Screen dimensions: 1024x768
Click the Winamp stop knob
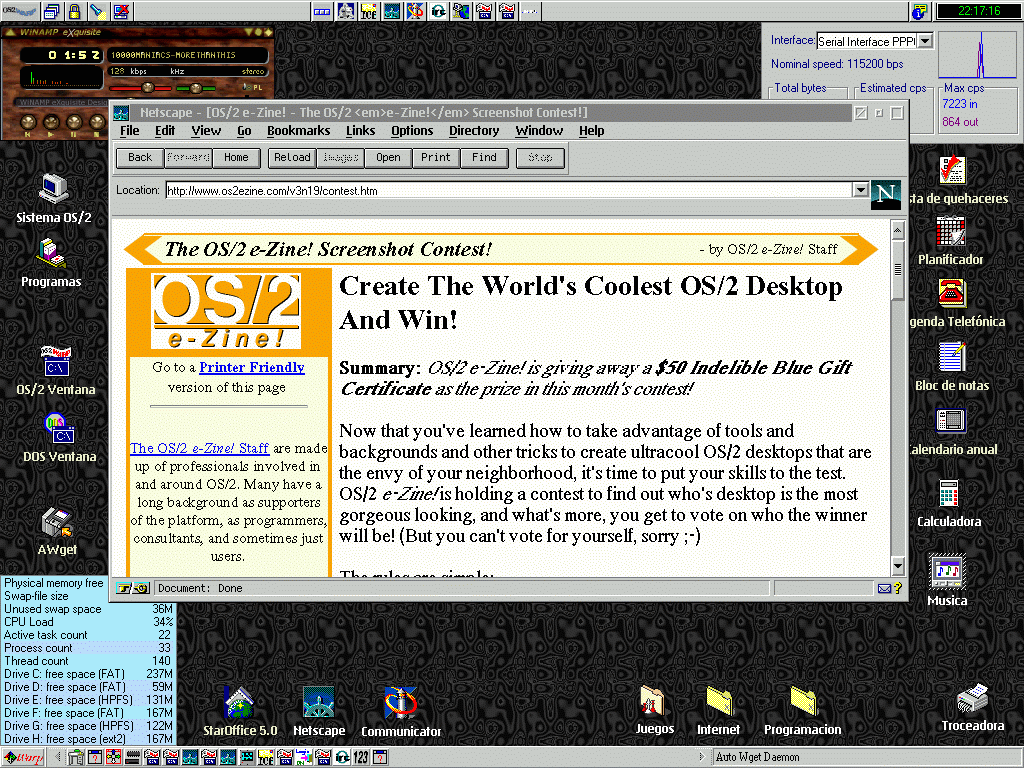pos(97,122)
